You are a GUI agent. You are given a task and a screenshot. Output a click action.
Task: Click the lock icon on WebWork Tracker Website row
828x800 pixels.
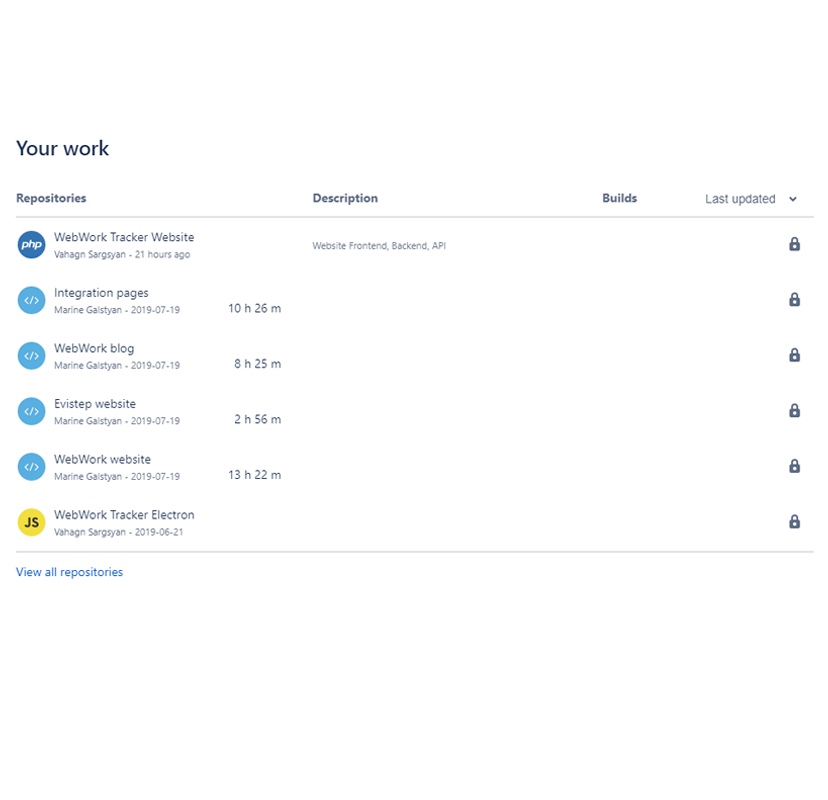click(794, 244)
